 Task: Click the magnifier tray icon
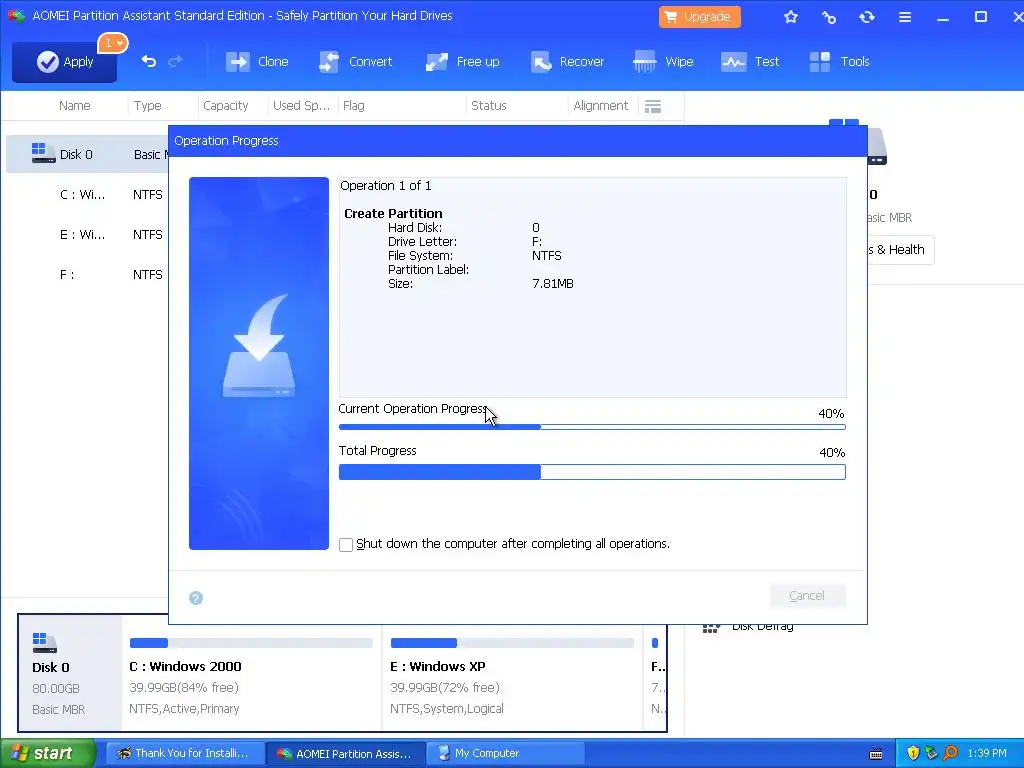click(950, 754)
